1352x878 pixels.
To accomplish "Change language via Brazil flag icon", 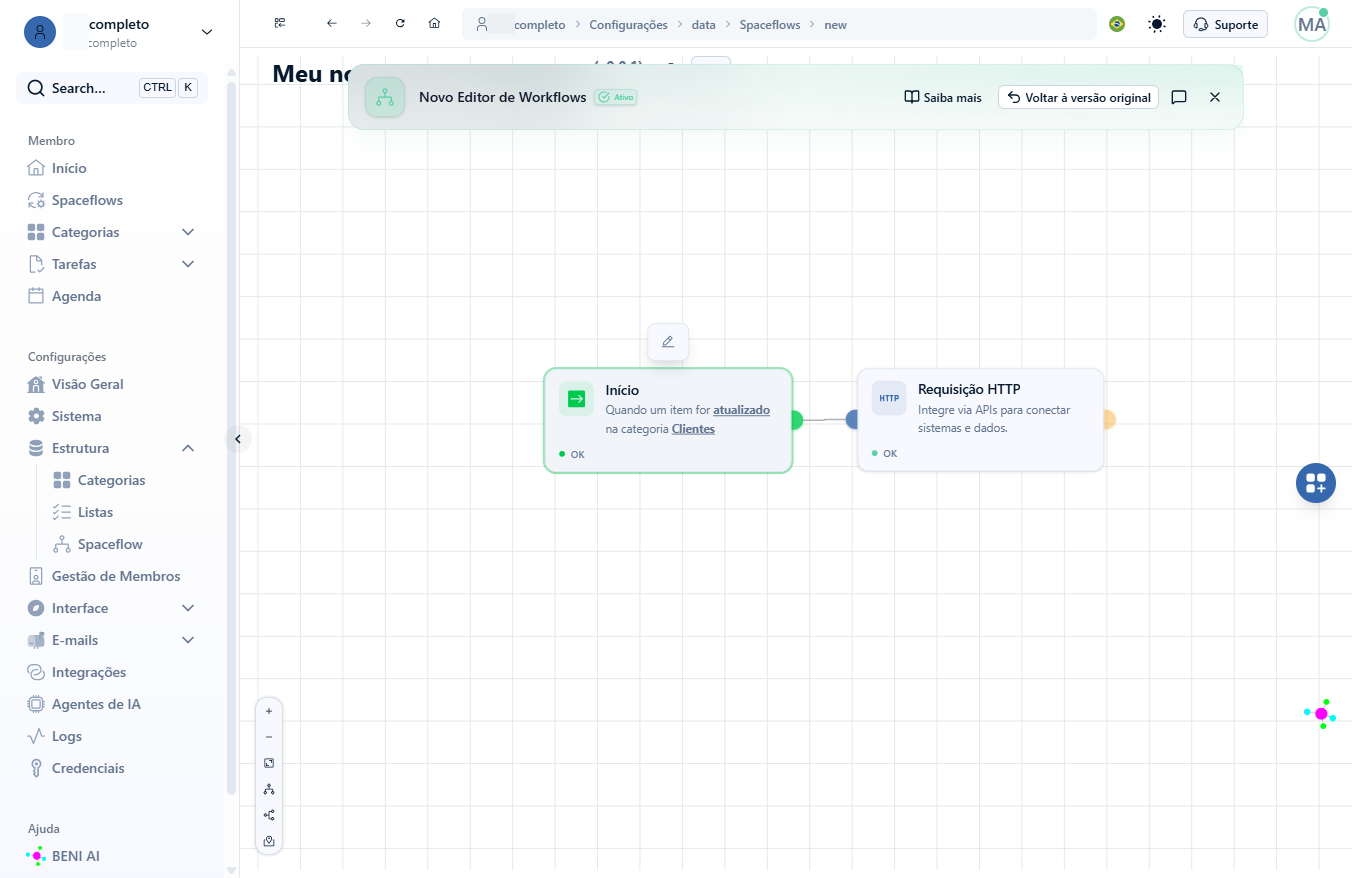I will (x=1117, y=24).
